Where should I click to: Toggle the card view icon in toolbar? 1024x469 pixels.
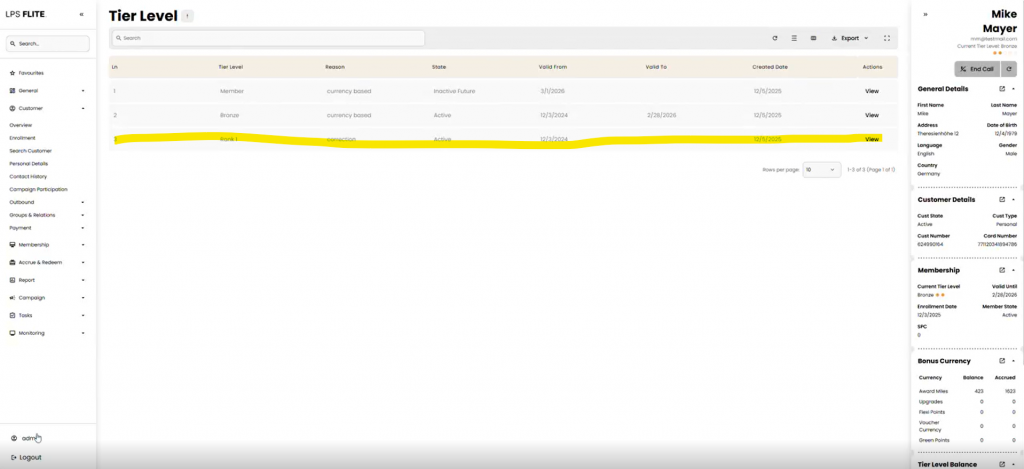coord(813,38)
